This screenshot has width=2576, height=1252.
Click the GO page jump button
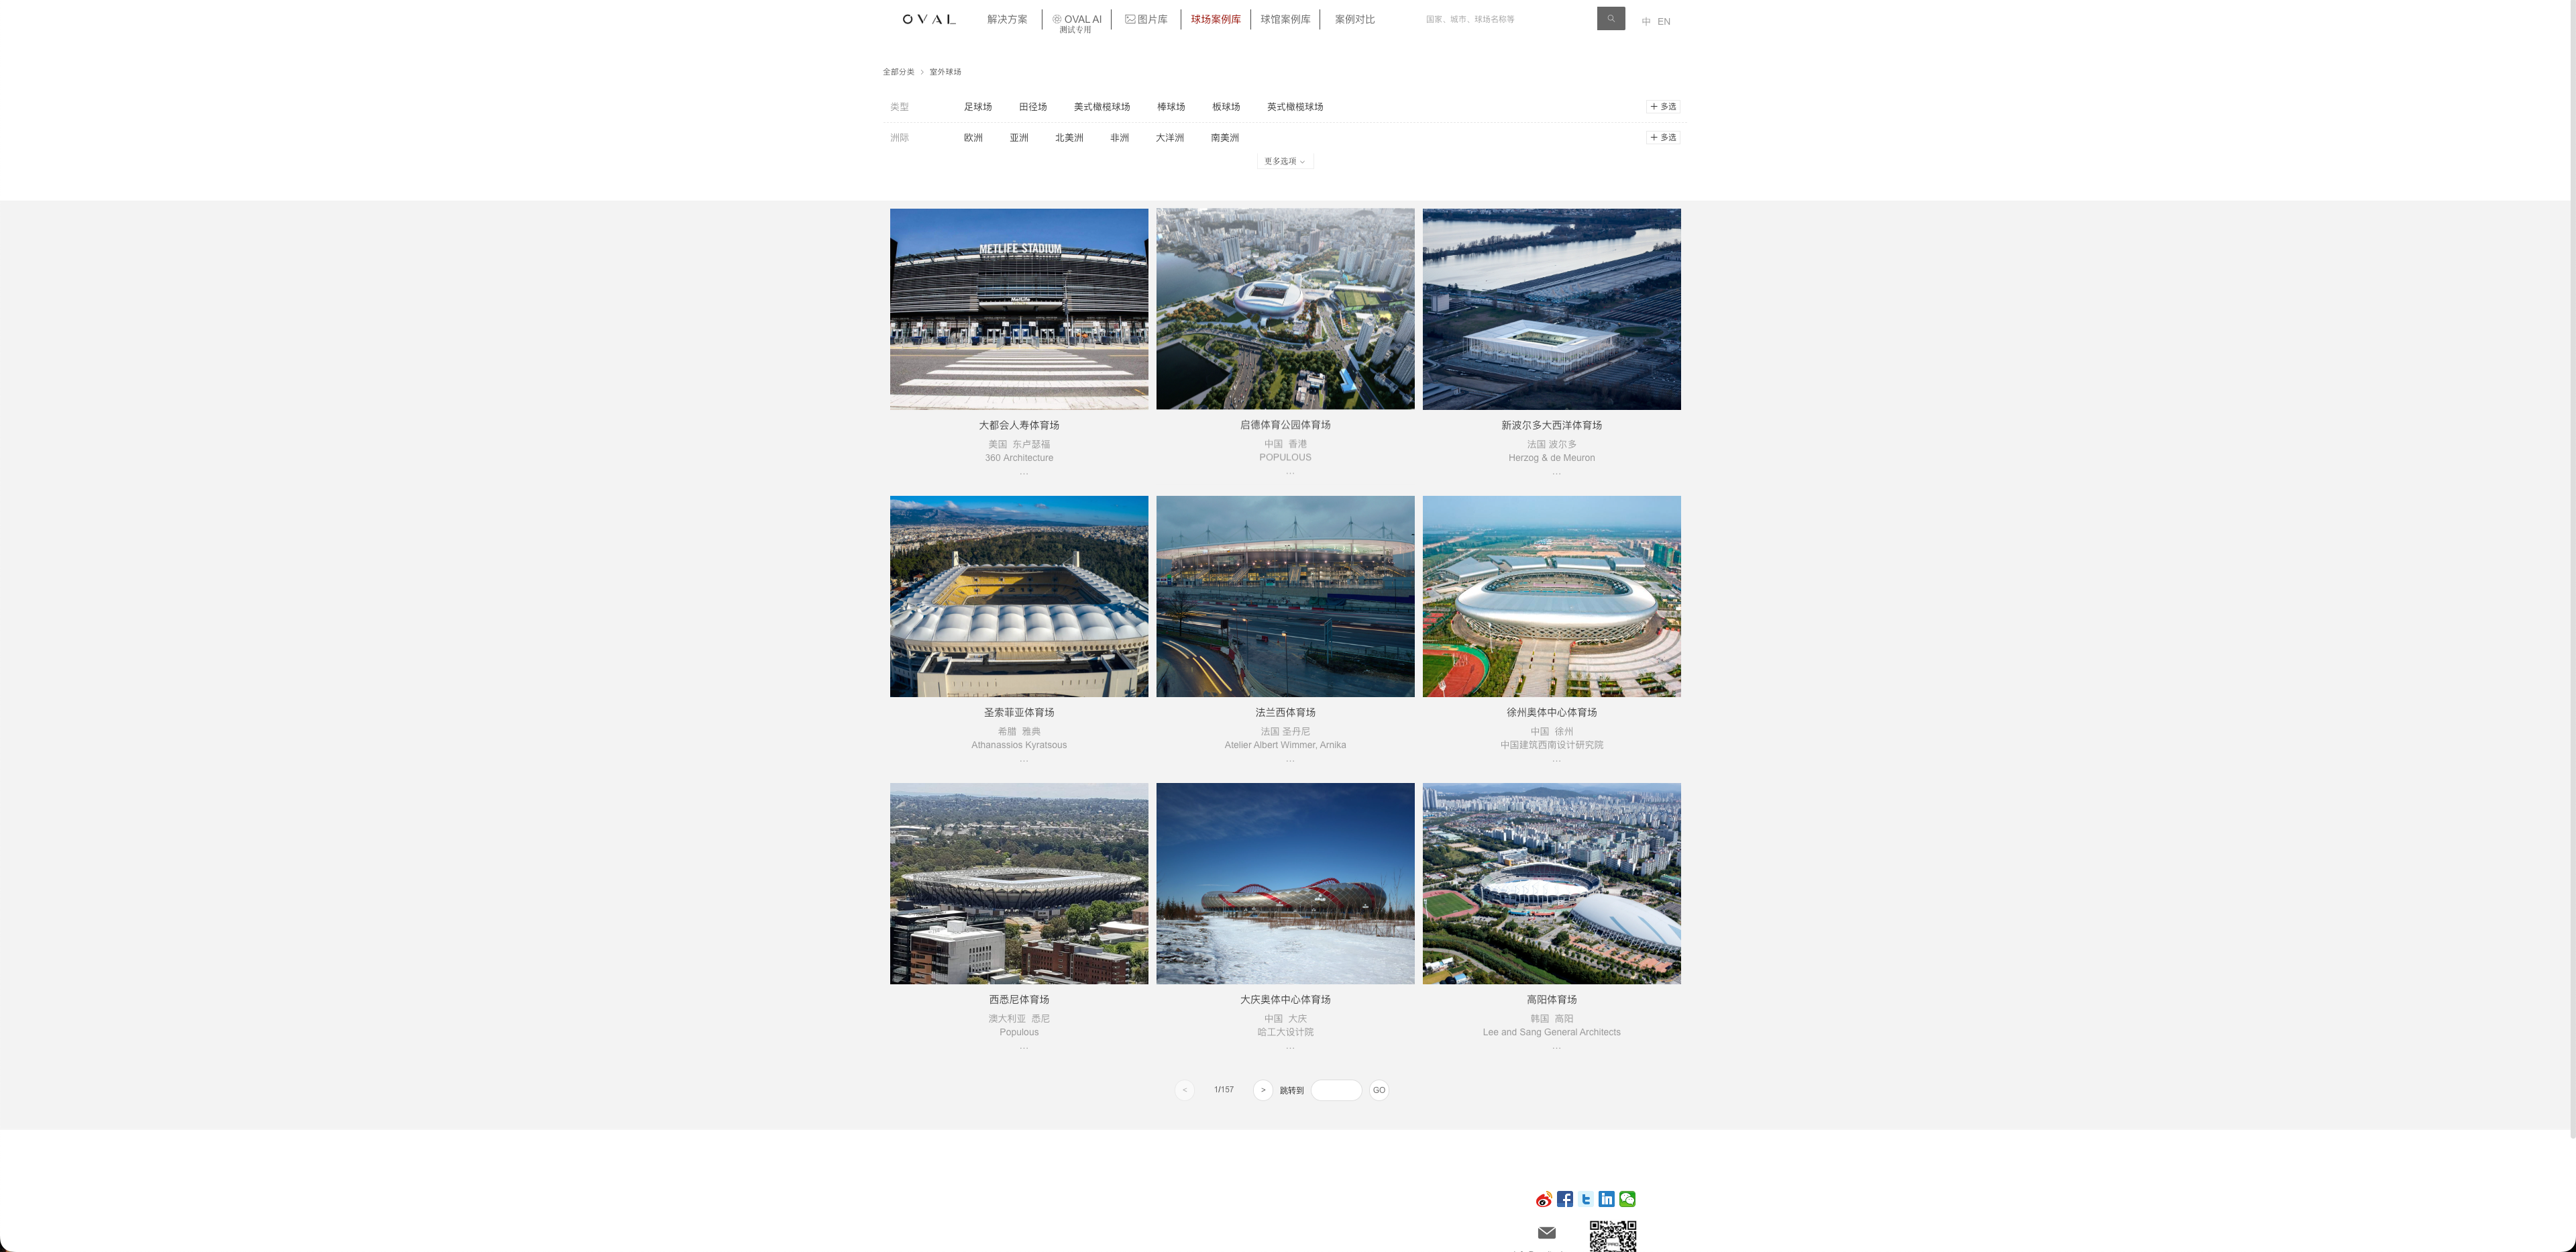(x=1379, y=1090)
